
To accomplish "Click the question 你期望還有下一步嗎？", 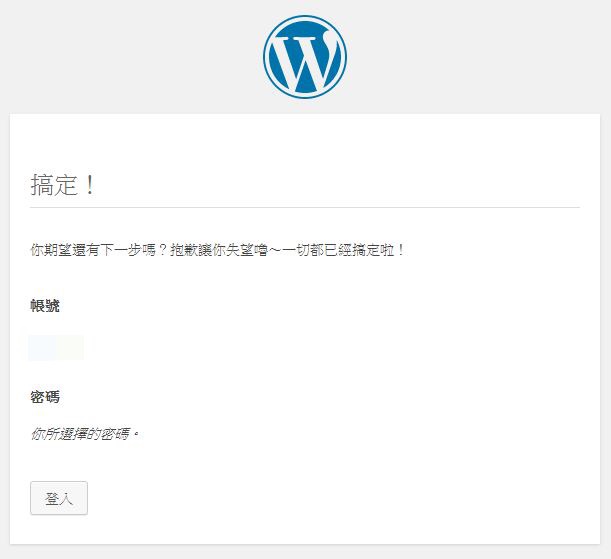I will pos(99,250).
